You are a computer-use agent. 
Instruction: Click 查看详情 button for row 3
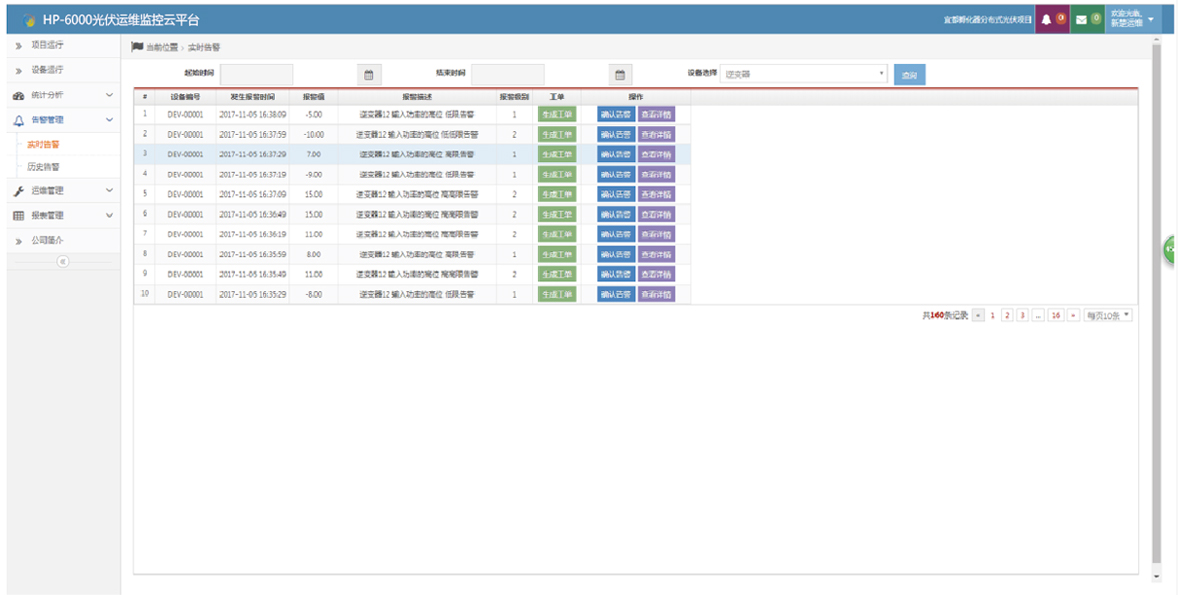click(x=656, y=155)
